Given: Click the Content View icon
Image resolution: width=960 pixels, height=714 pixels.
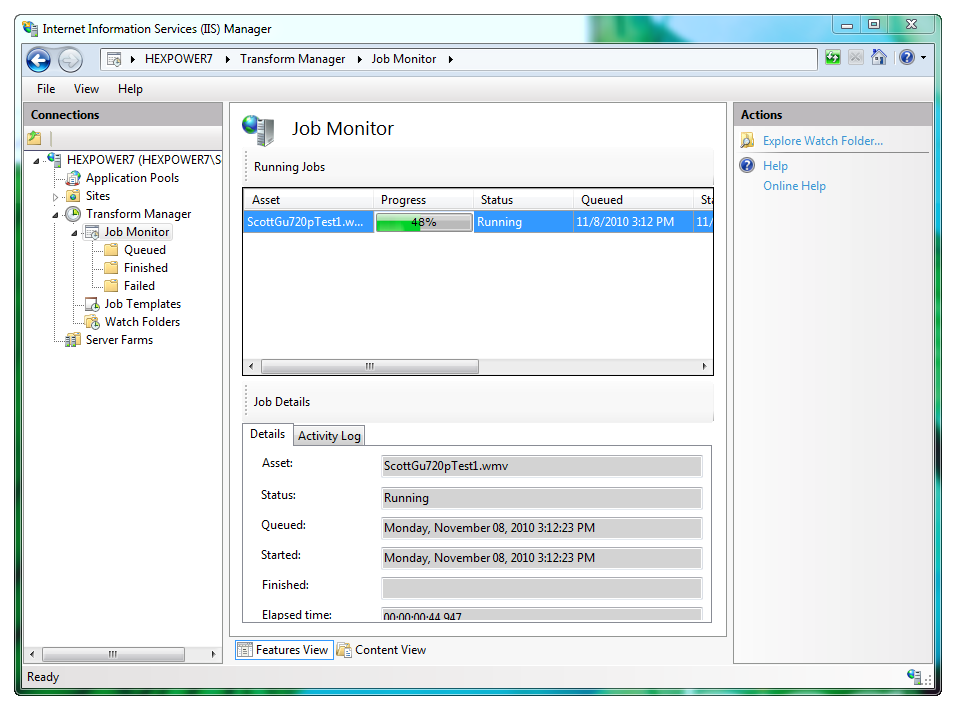Looking at the screenshot, I should pos(344,650).
